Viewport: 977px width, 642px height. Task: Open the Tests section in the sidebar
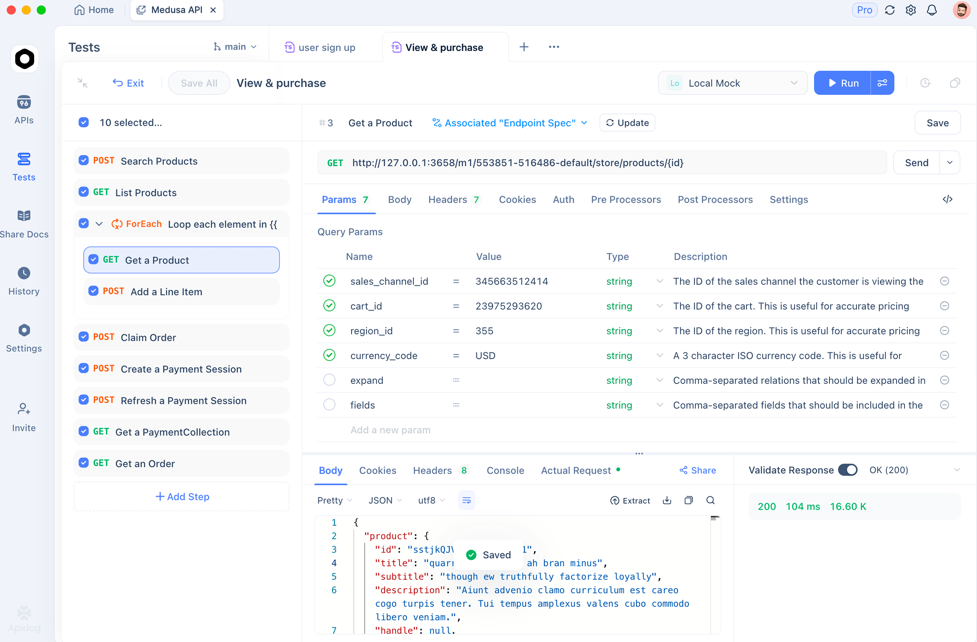point(24,163)
